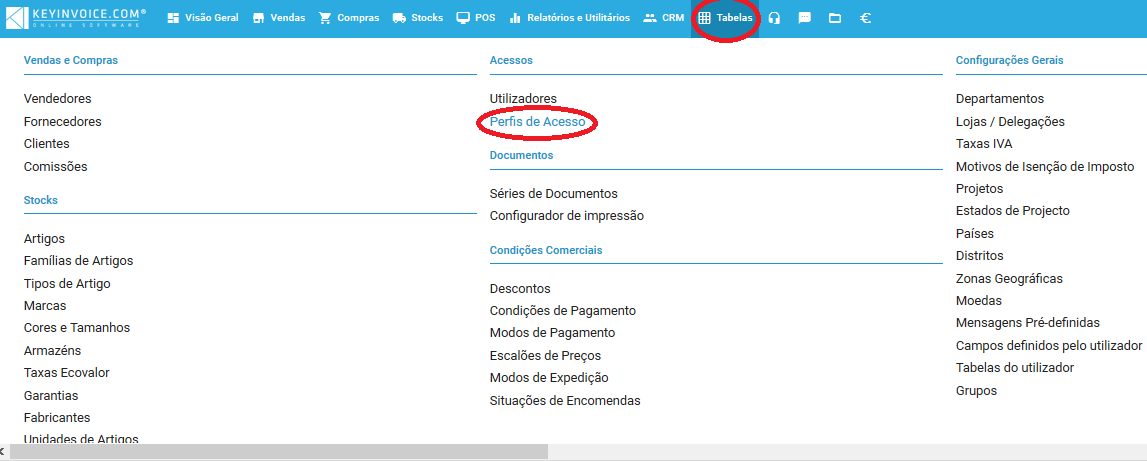Open Fabricantes table
This screenshot has width=1147, height=461.
point(57,418)
